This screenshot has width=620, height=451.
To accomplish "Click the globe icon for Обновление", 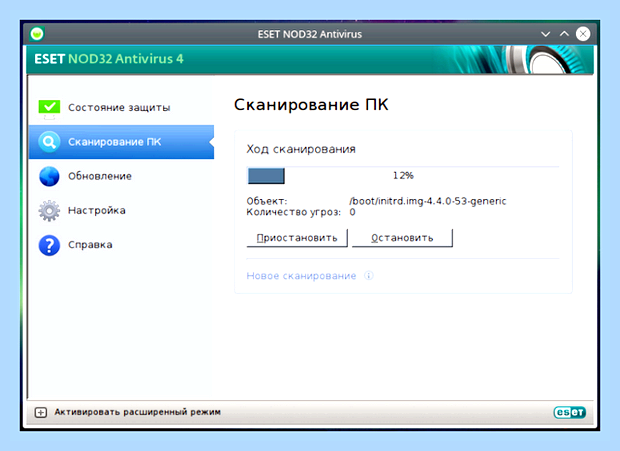I will (49, 176).
